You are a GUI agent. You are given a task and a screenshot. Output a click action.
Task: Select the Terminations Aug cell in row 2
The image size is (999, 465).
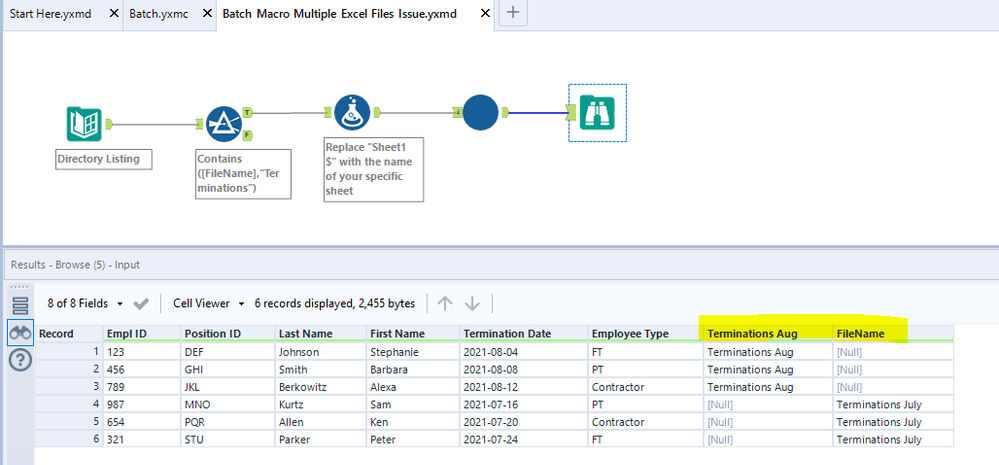pos(768,369)
